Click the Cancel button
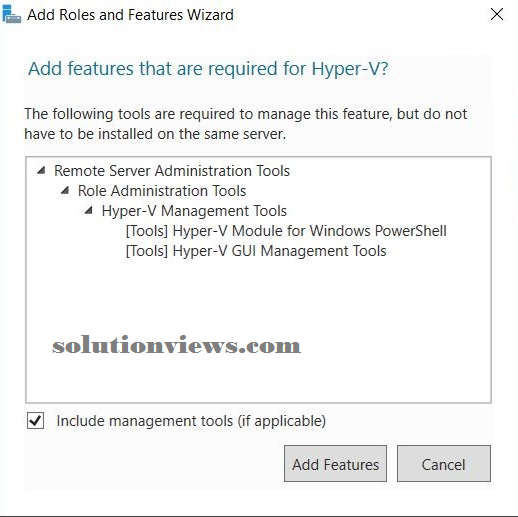 pos(444,464)
